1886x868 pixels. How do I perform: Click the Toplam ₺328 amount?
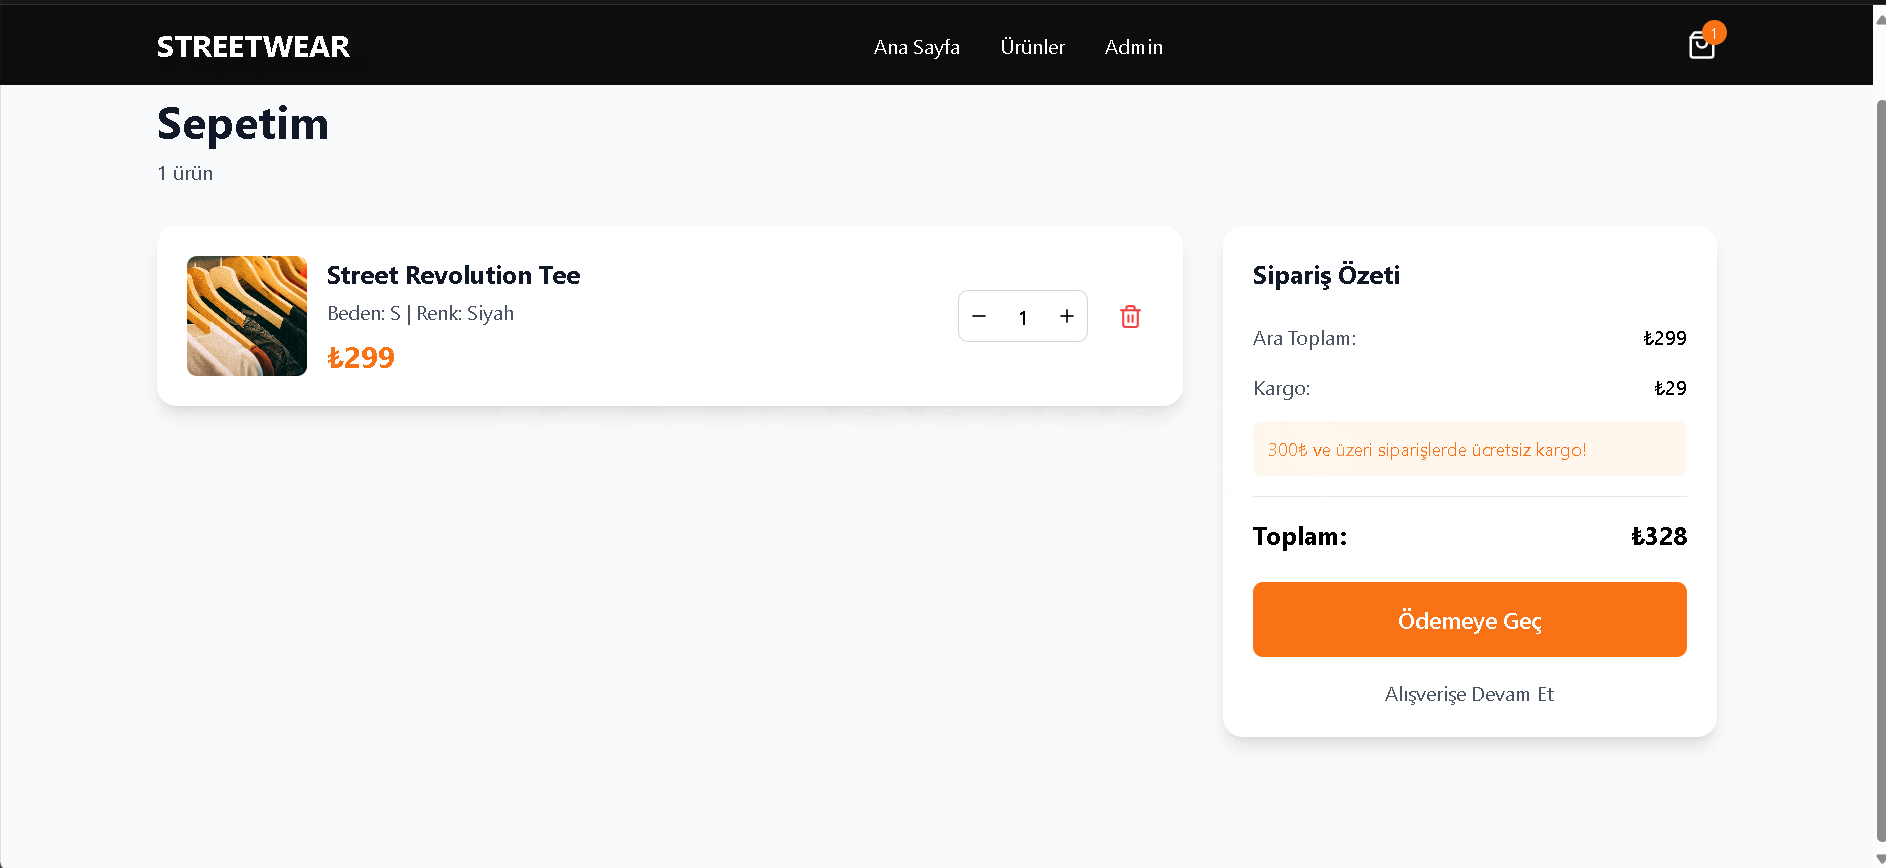(x=1659, y=536)
